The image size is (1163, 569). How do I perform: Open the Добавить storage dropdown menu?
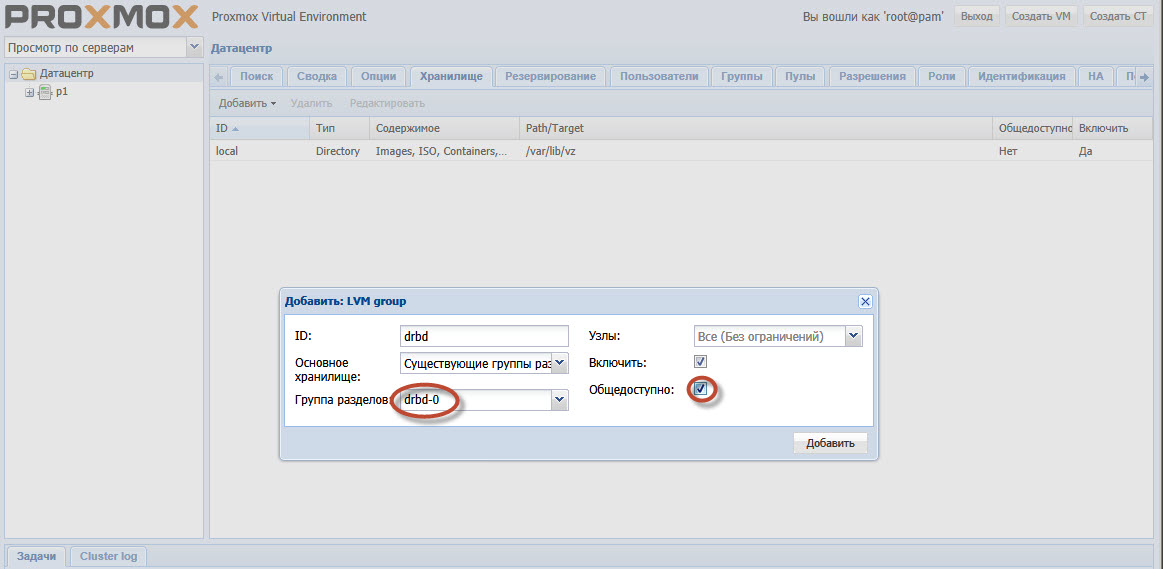click(247, 103)
